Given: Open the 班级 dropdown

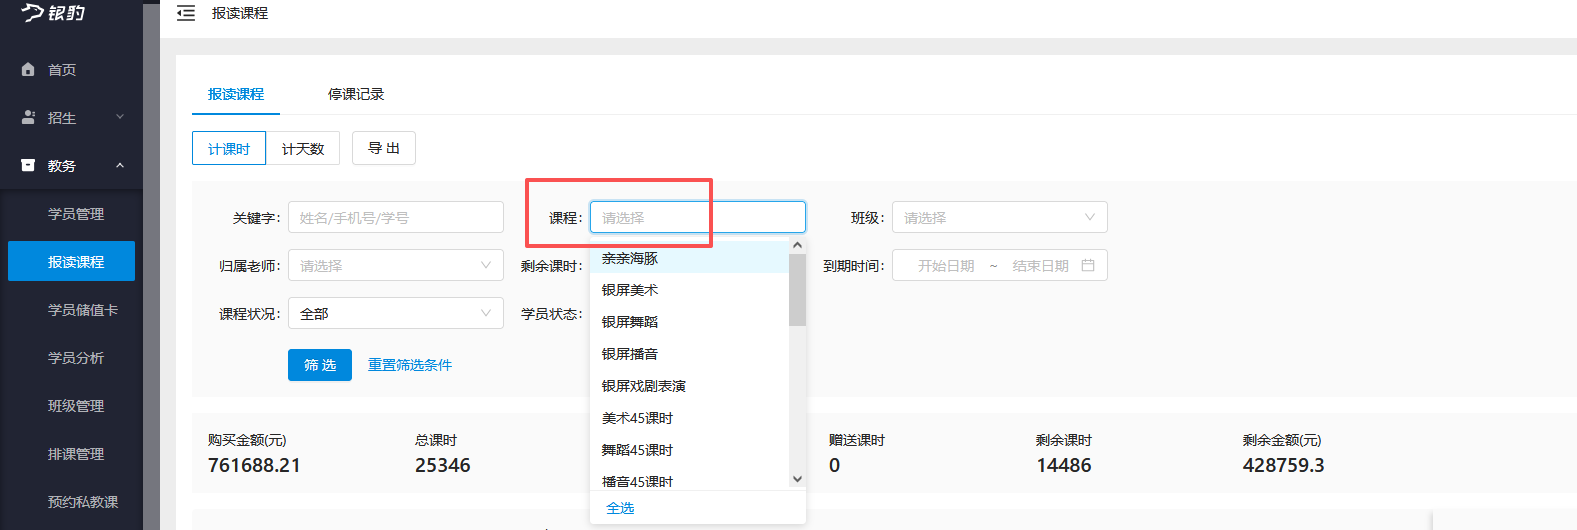Looking at the screenshot, I should pyautogui.click(x=1000, y=217).
